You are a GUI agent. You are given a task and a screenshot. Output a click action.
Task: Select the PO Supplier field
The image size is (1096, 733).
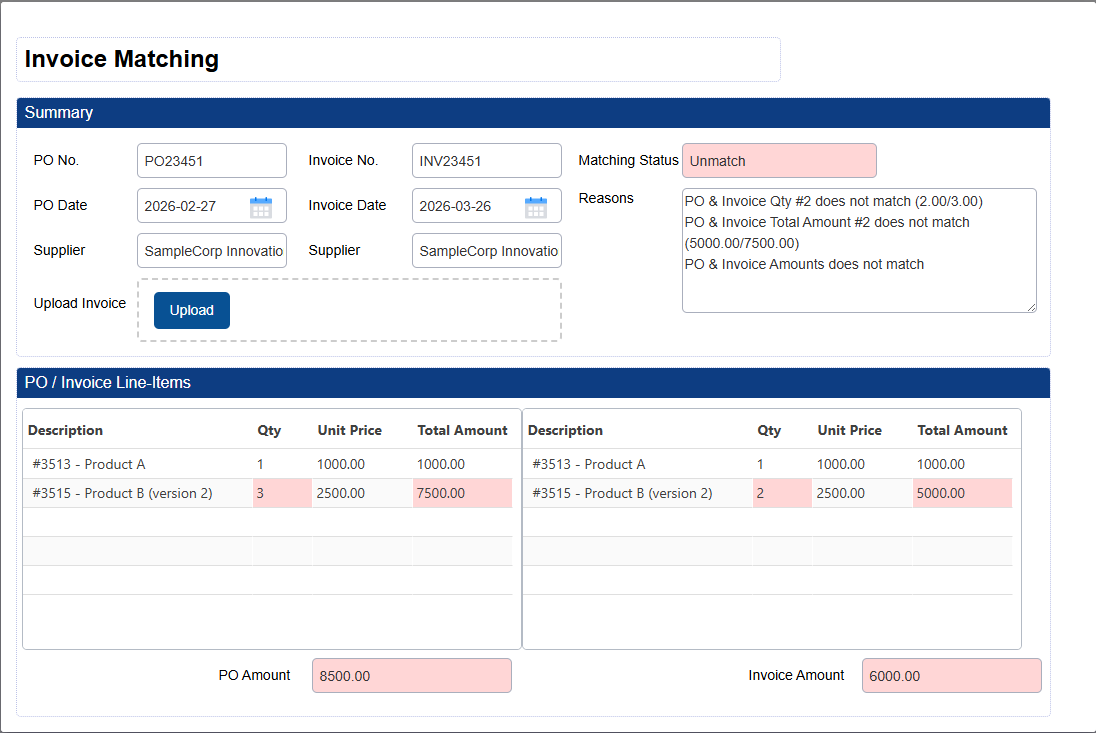click(211, 251)
